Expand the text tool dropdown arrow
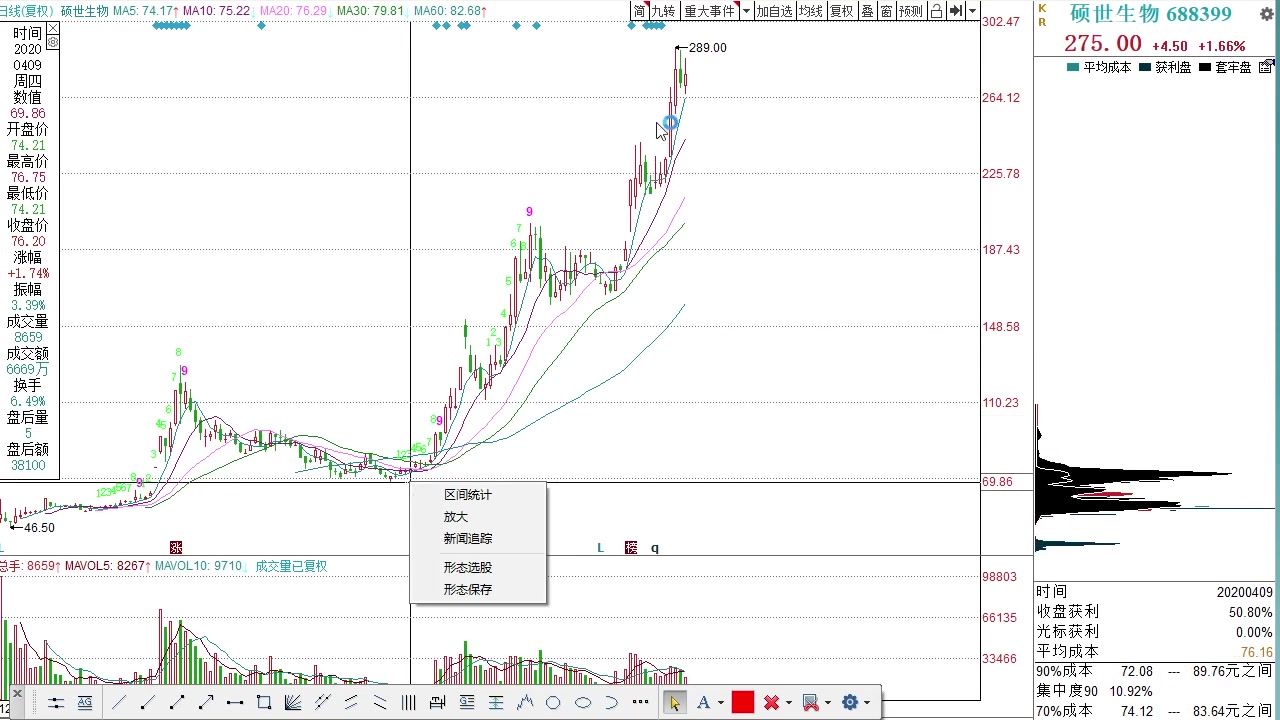Viewport: 1280px width, 720px height. 720,703
